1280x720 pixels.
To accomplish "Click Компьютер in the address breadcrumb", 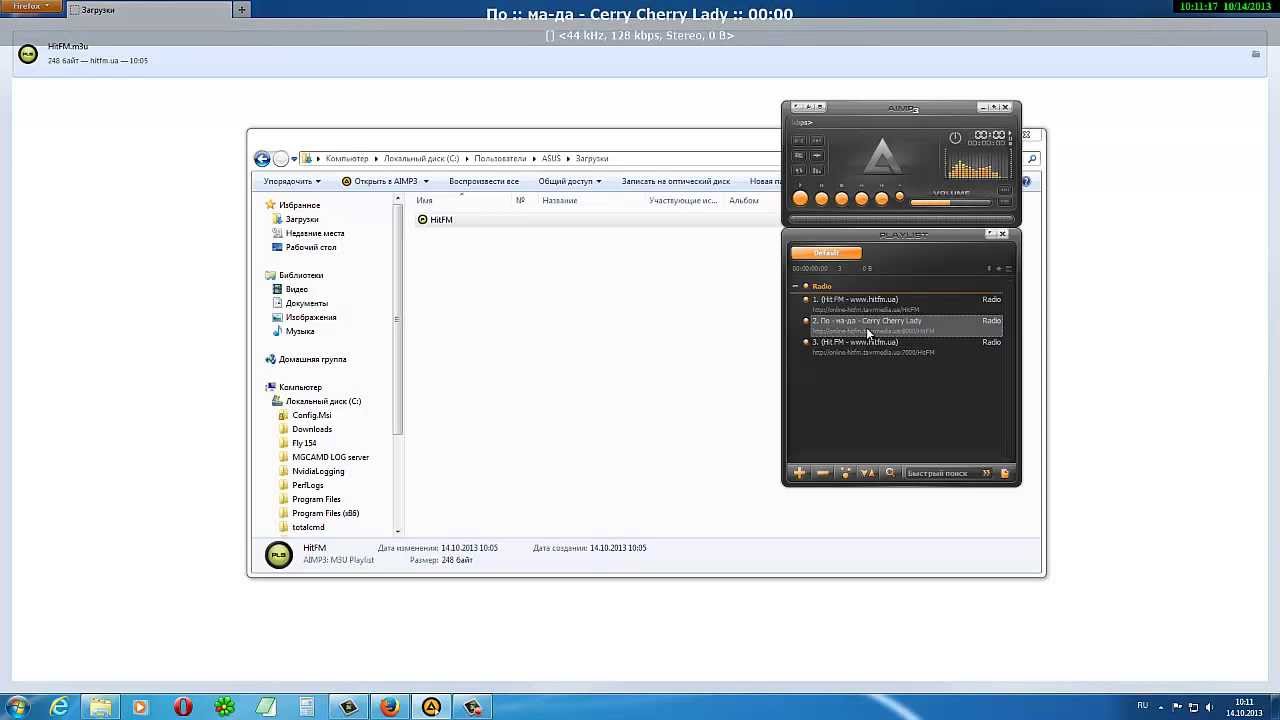I will [x=347, y=158].
